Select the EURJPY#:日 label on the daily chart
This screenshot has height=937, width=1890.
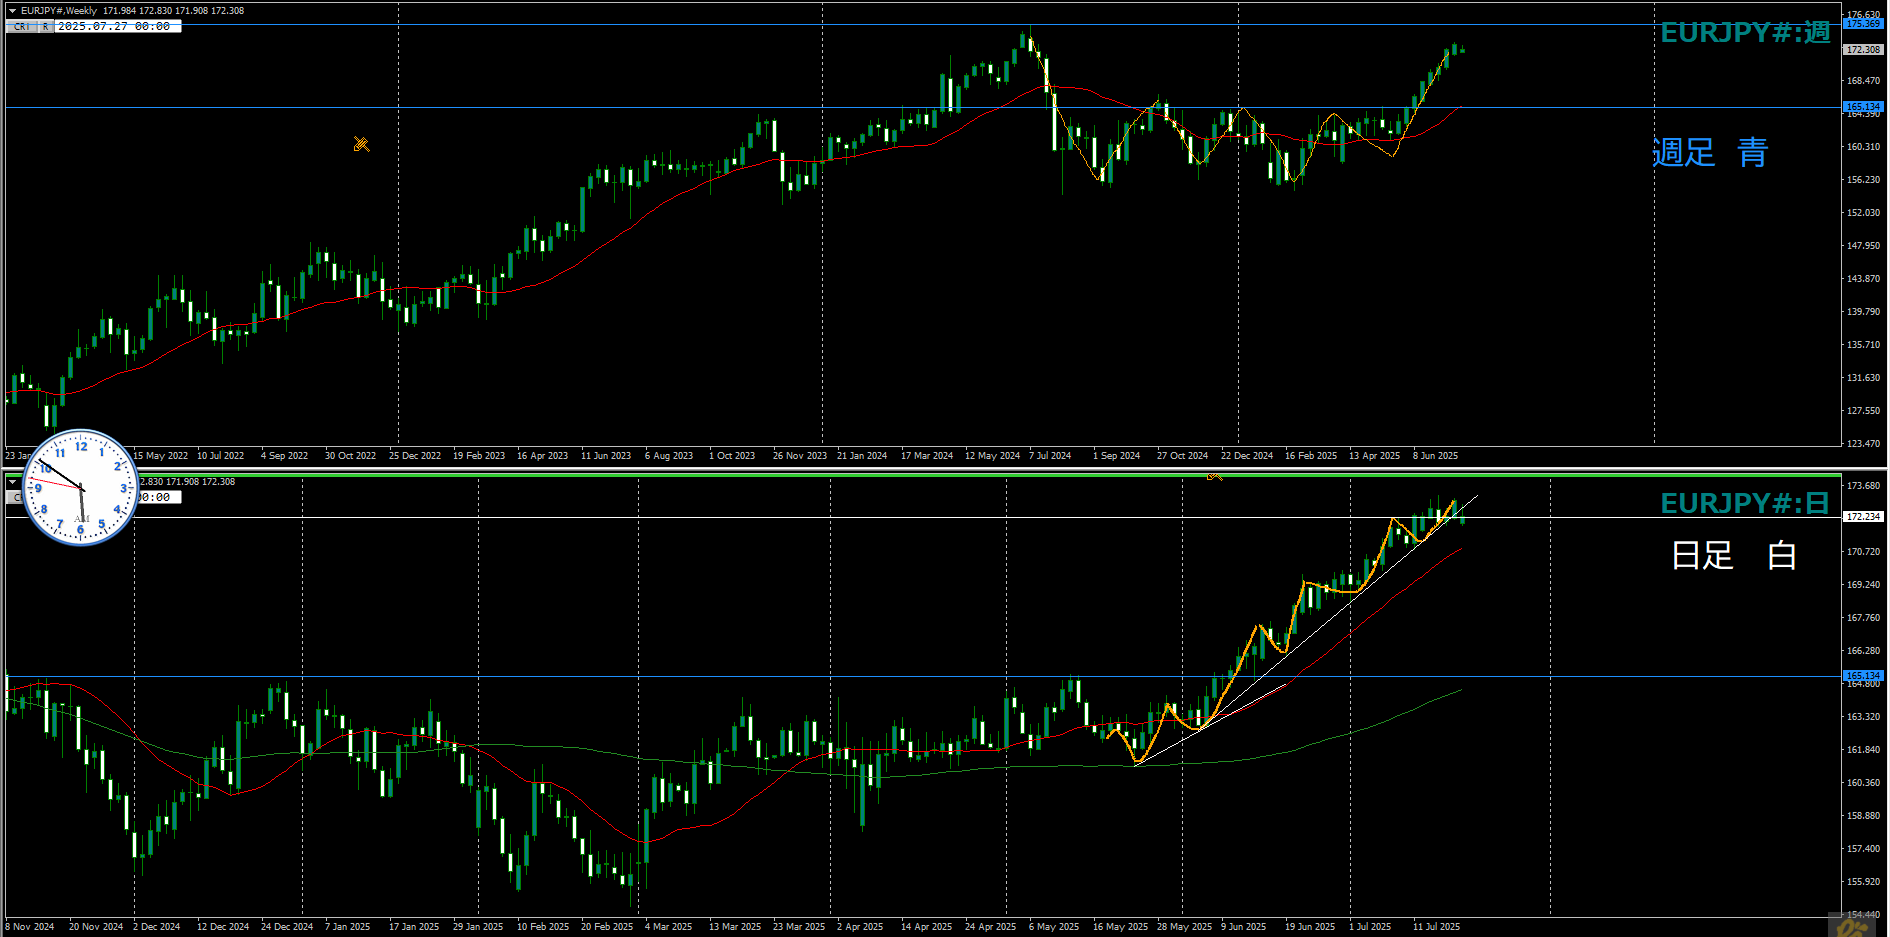click(1746, 504)
